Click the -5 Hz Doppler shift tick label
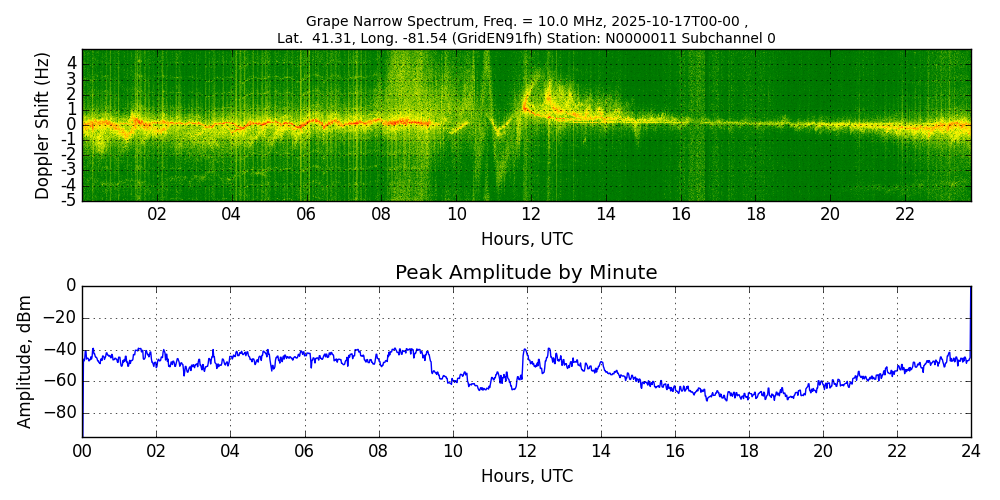Screen dimensions: 1000x500 (x=70, y=200)
